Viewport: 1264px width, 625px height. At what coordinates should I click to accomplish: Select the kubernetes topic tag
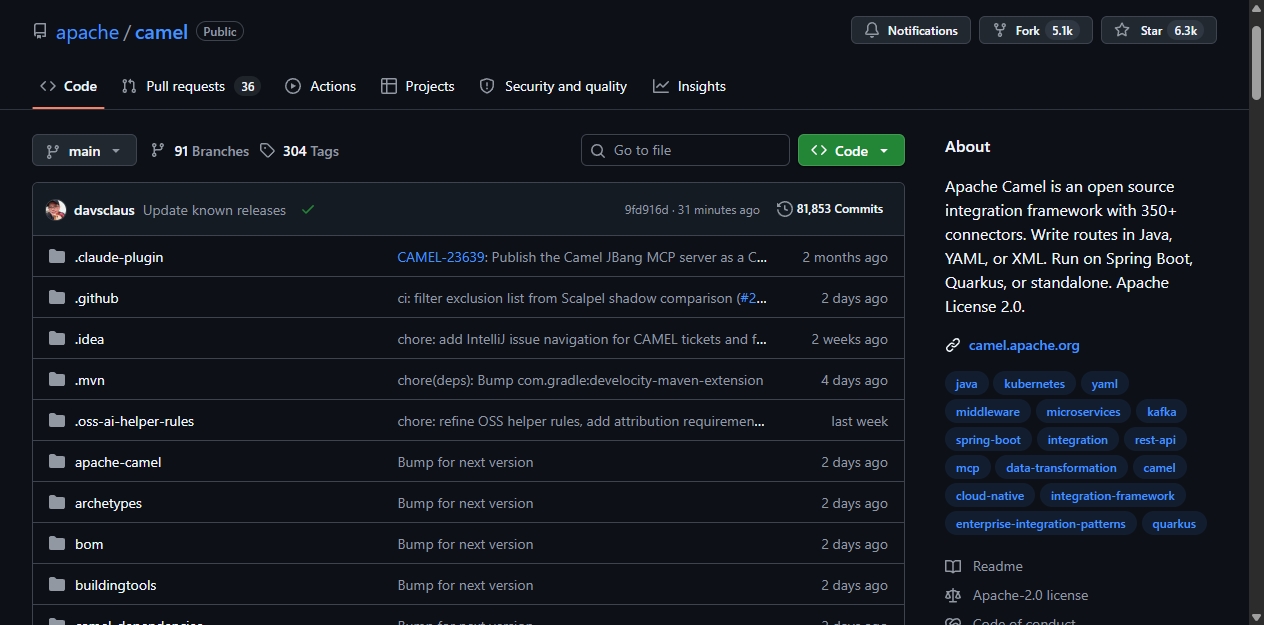1034,384
